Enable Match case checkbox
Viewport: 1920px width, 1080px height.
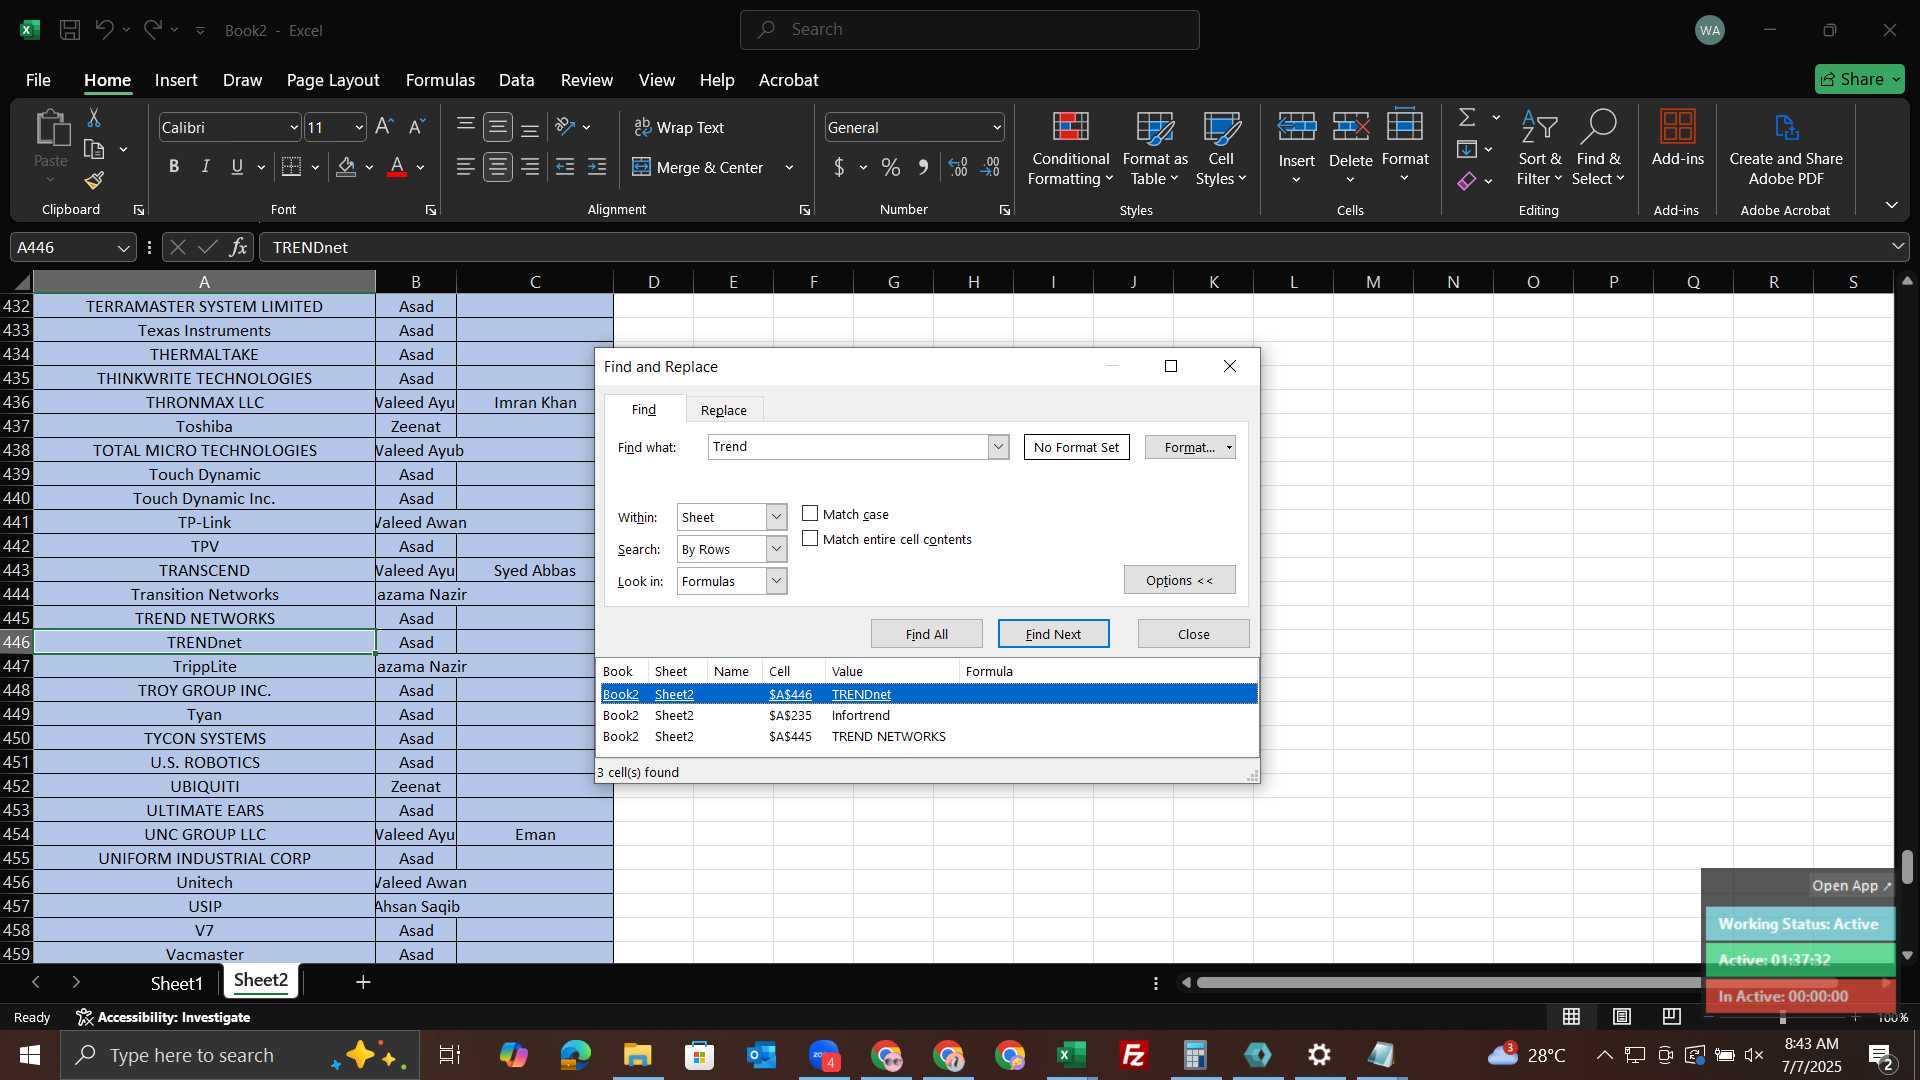[x=810, y=514]
